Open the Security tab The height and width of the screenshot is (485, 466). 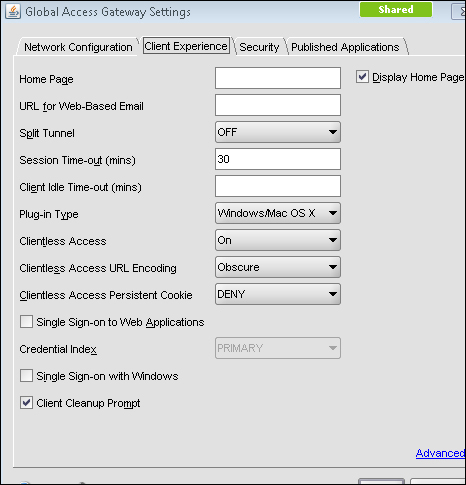(259, 47)
